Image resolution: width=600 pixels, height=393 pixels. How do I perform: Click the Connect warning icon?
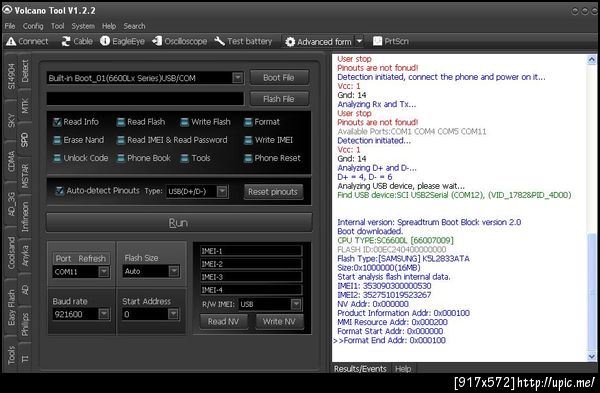(11, 41)
